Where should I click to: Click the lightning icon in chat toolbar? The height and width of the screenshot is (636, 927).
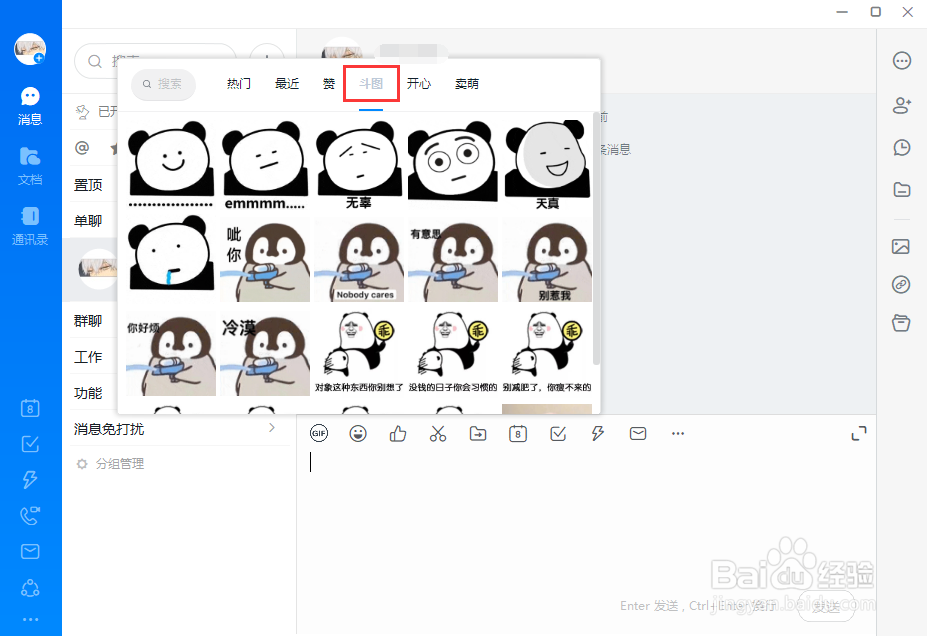pyautogui.click(x=598, y=433)
